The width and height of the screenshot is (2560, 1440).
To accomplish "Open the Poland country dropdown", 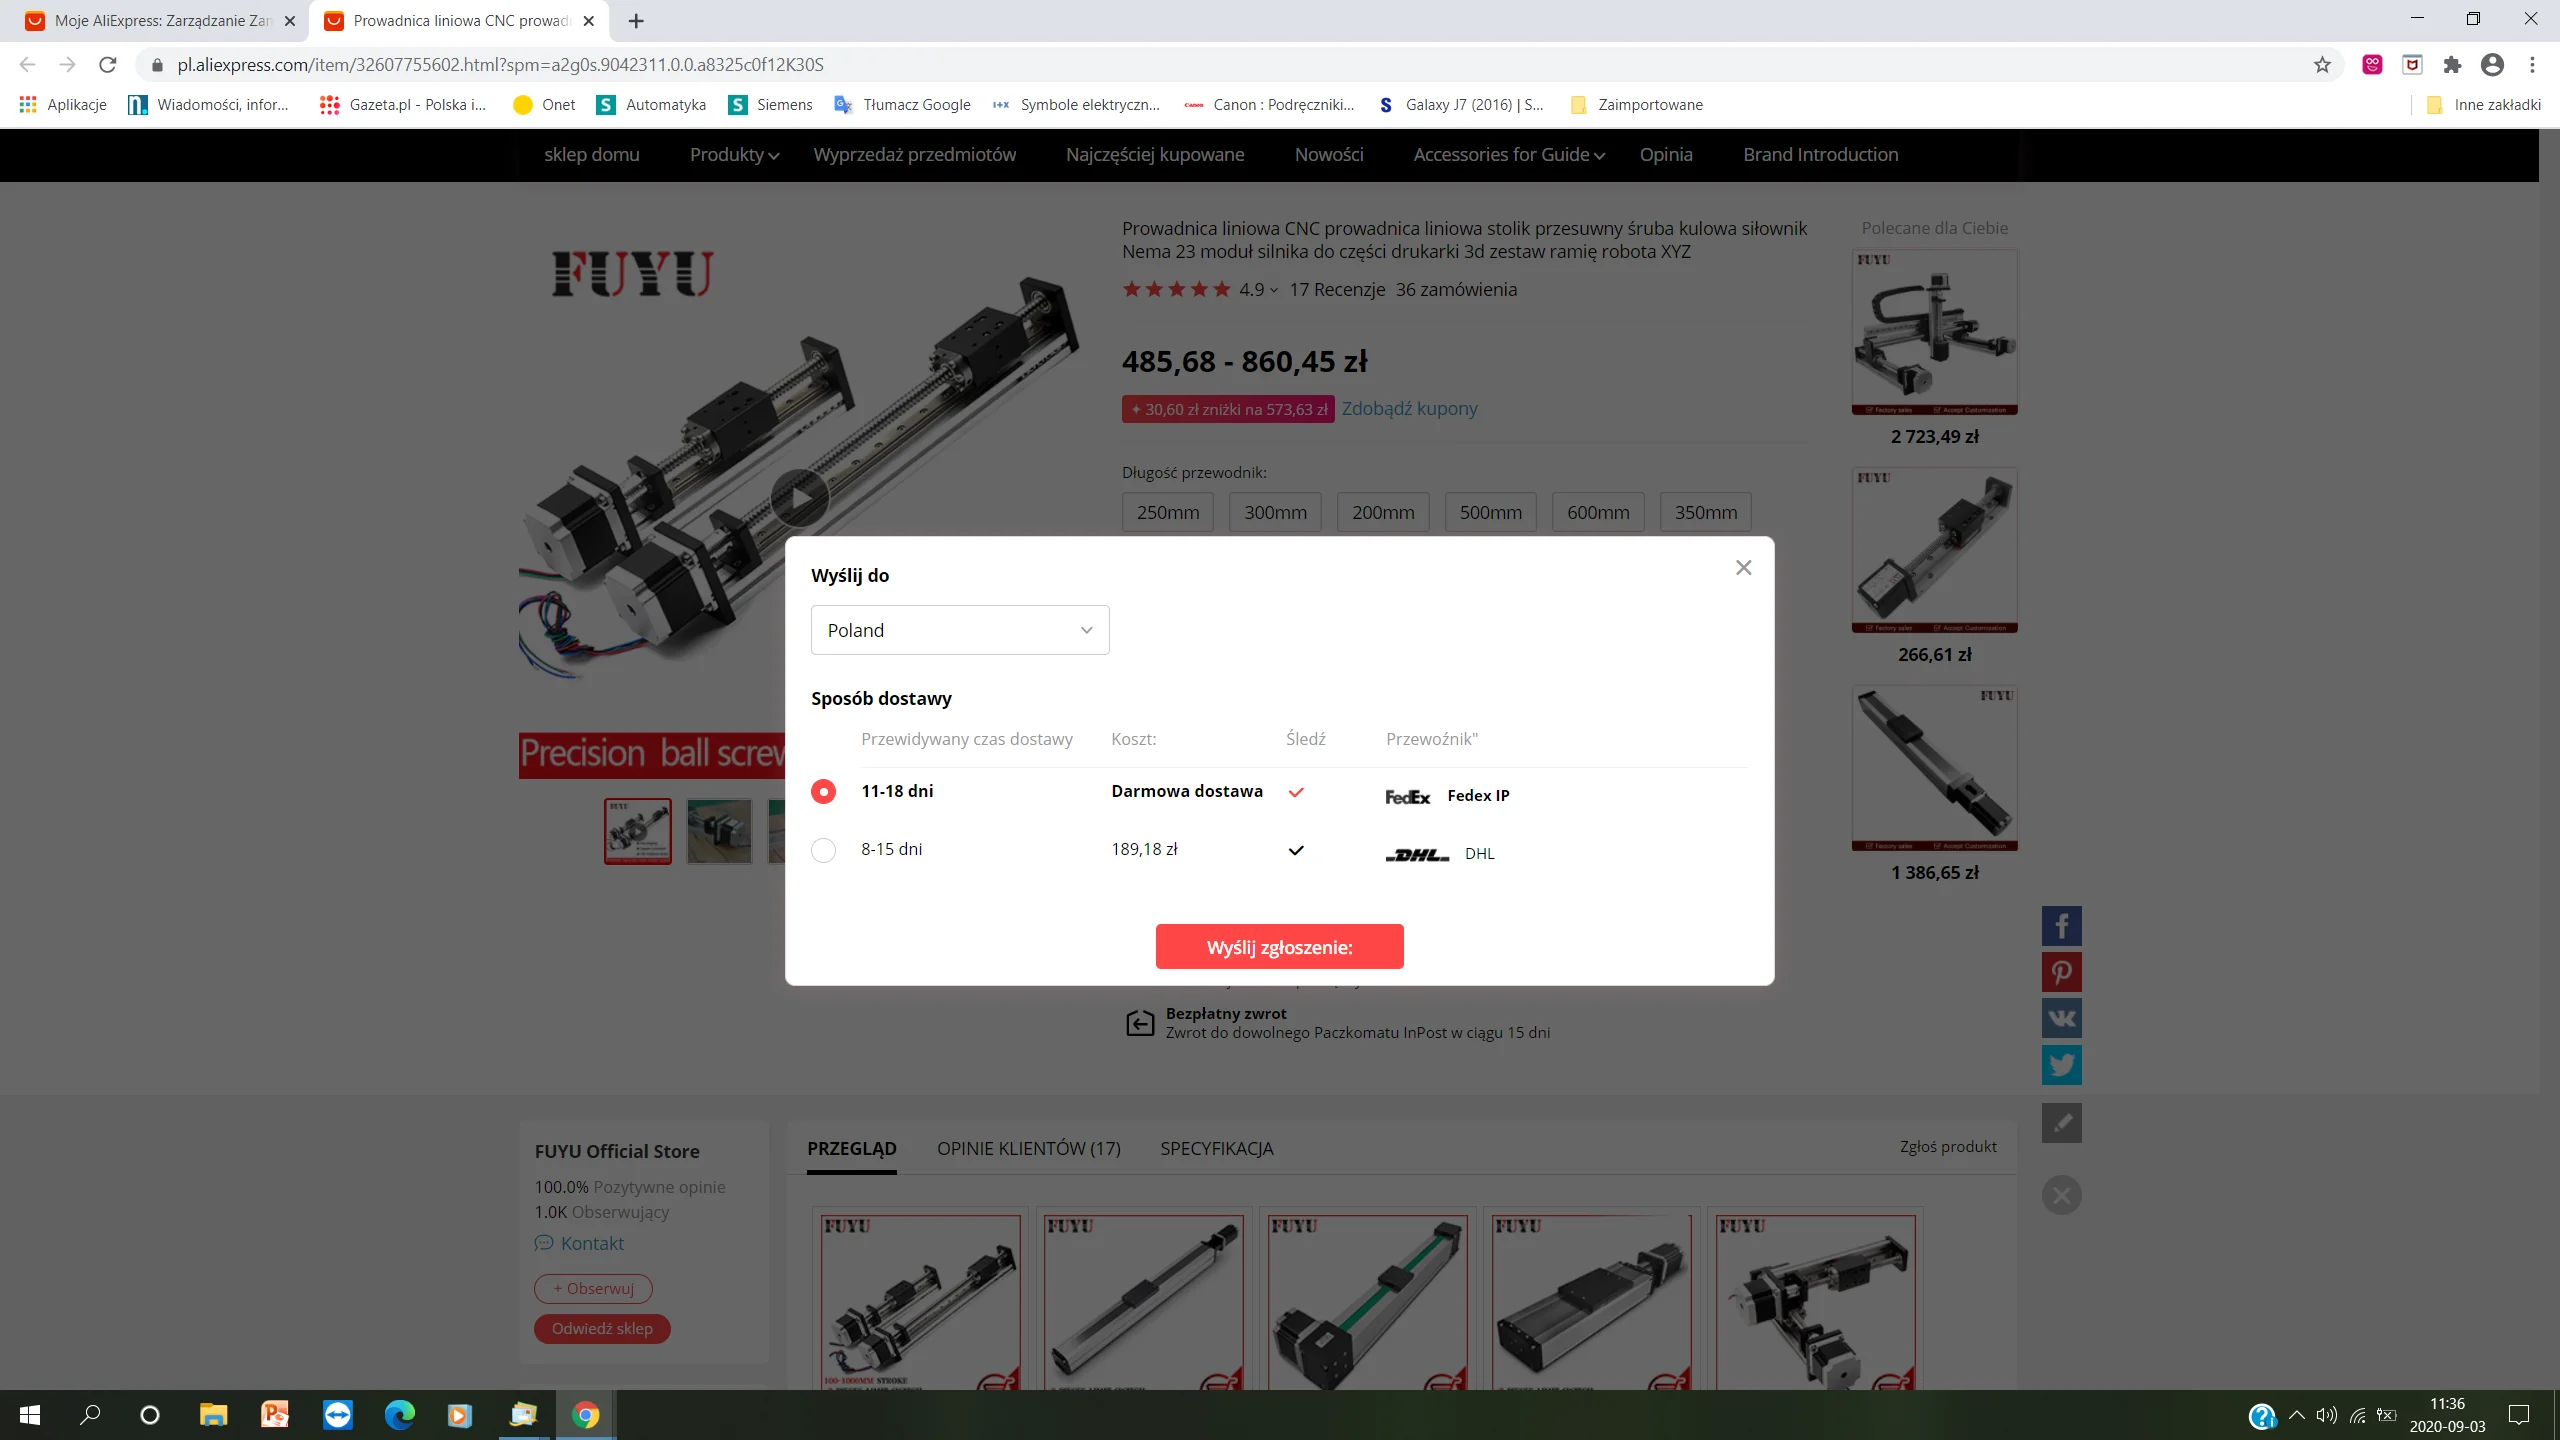I will pyautogui.click(x=960, y=630).
